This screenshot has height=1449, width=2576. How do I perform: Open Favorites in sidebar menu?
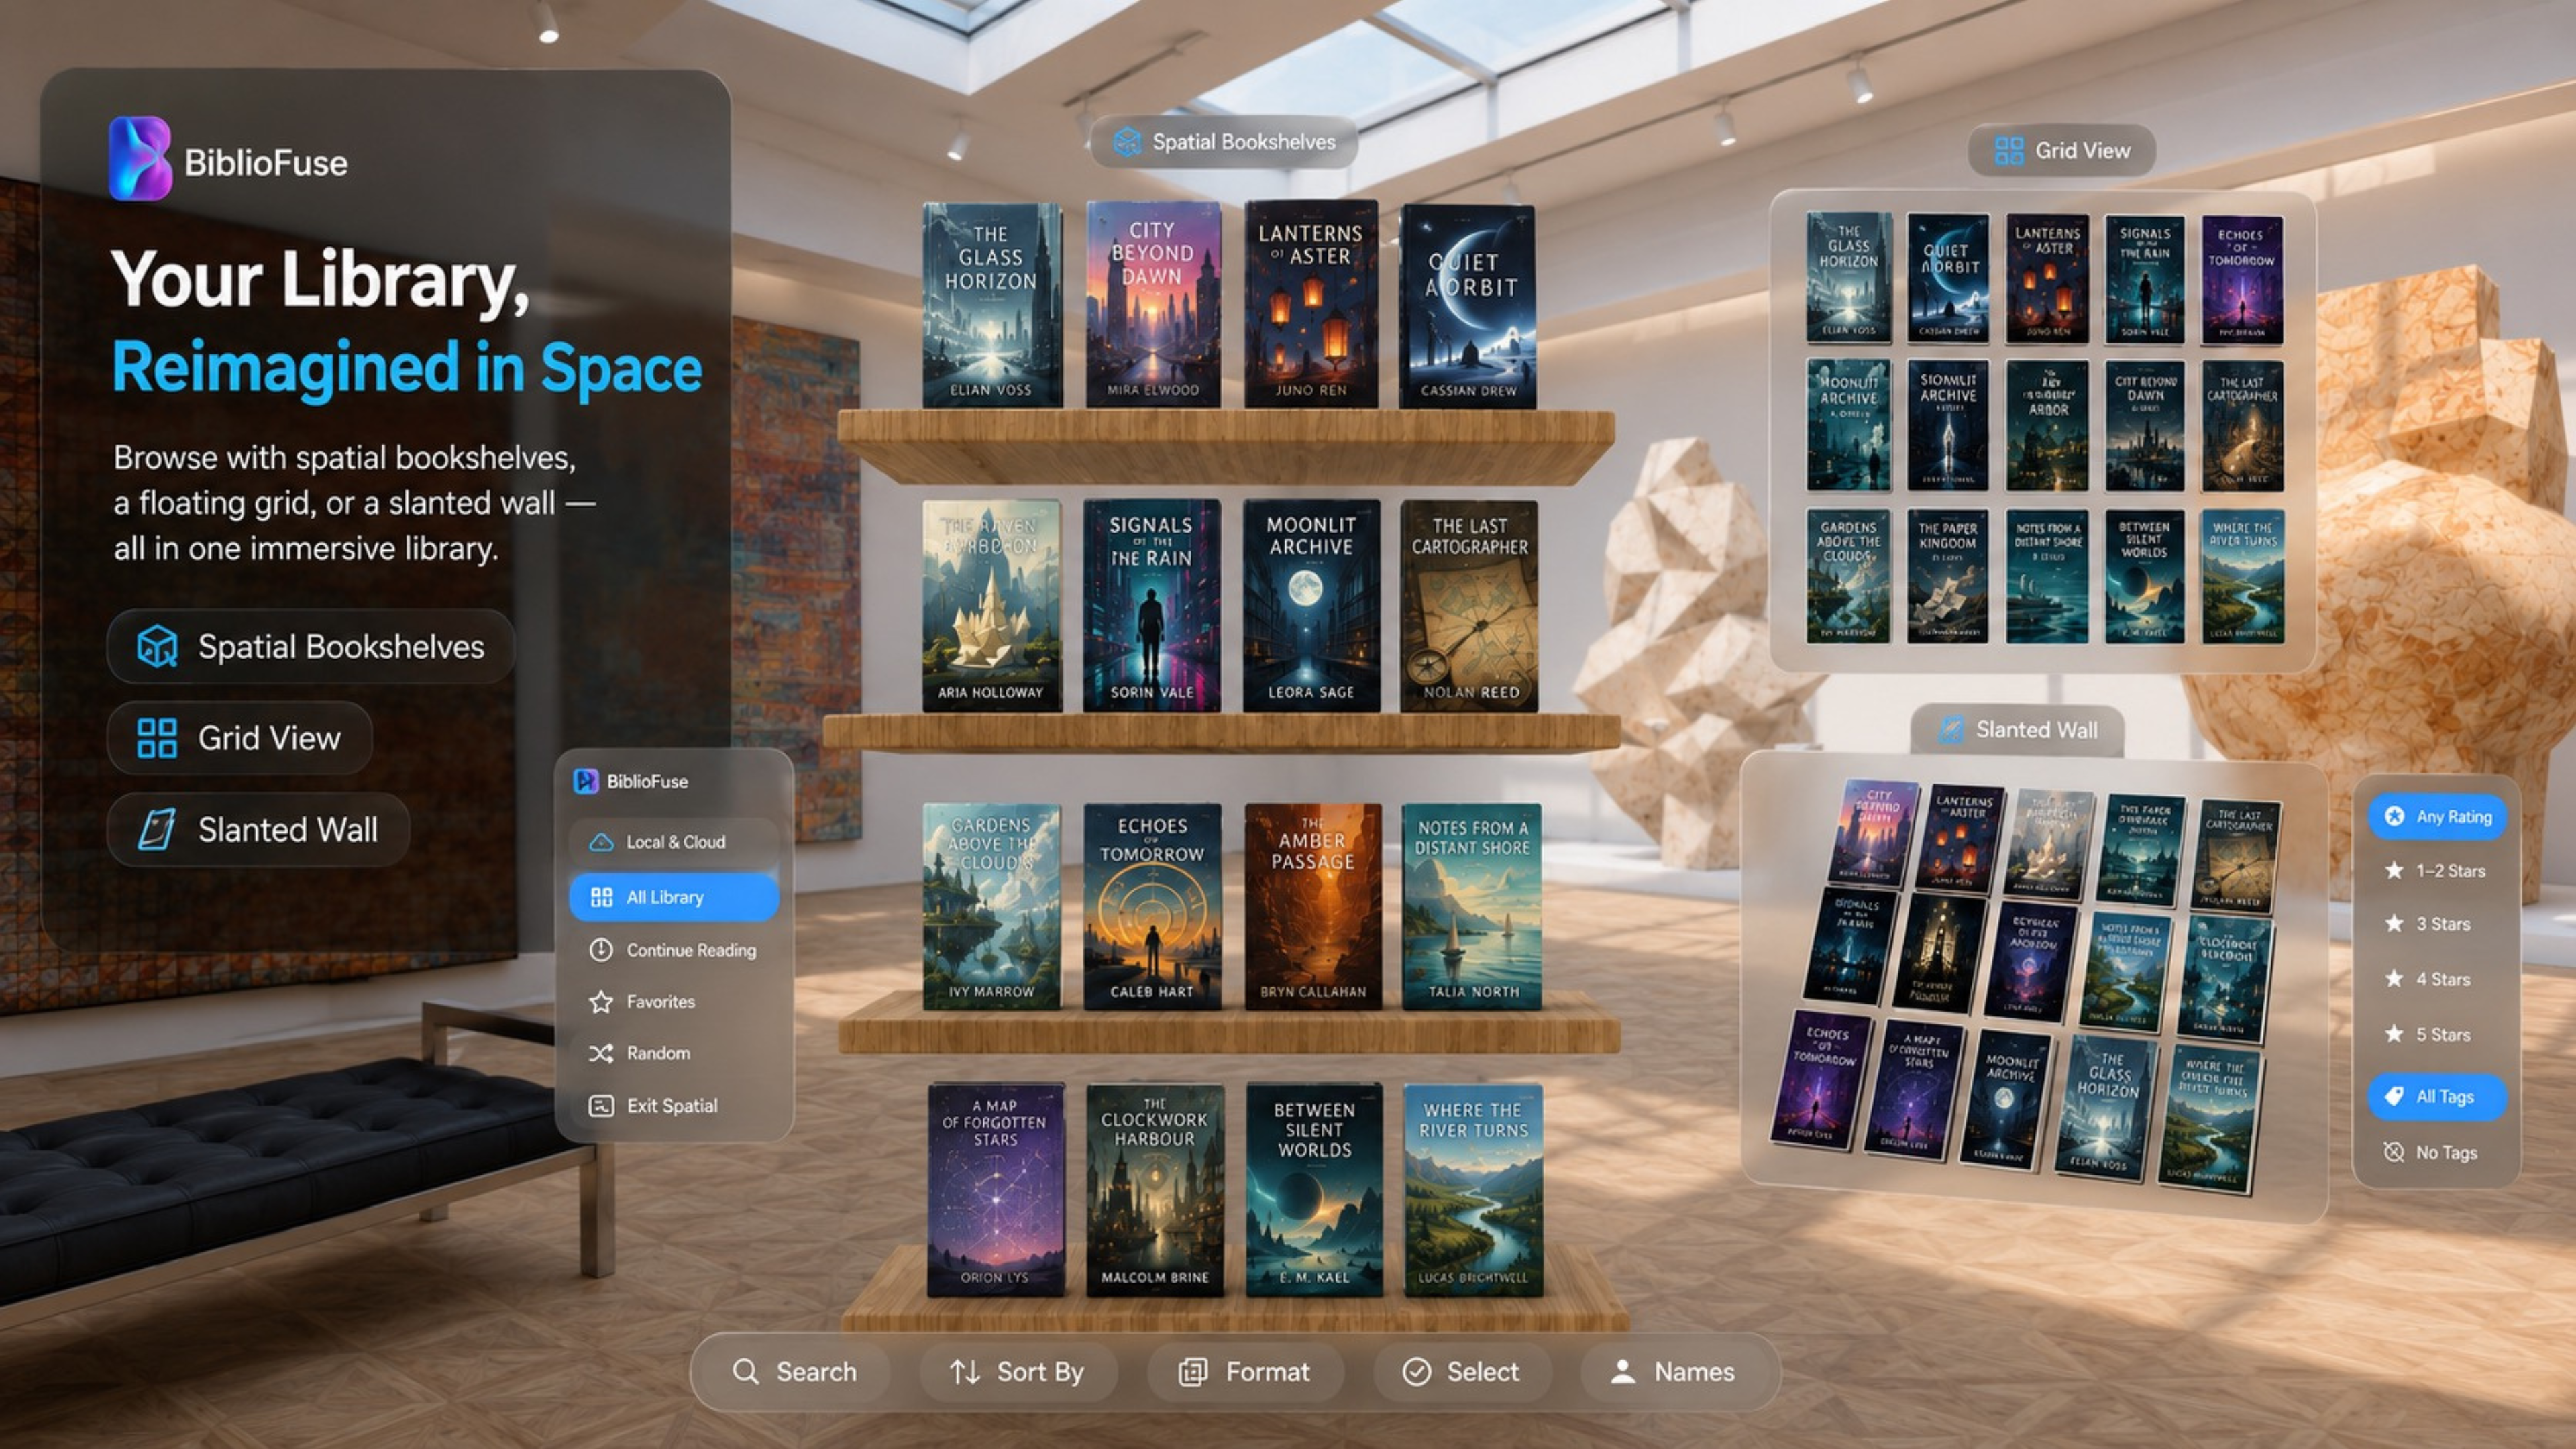674,1001
